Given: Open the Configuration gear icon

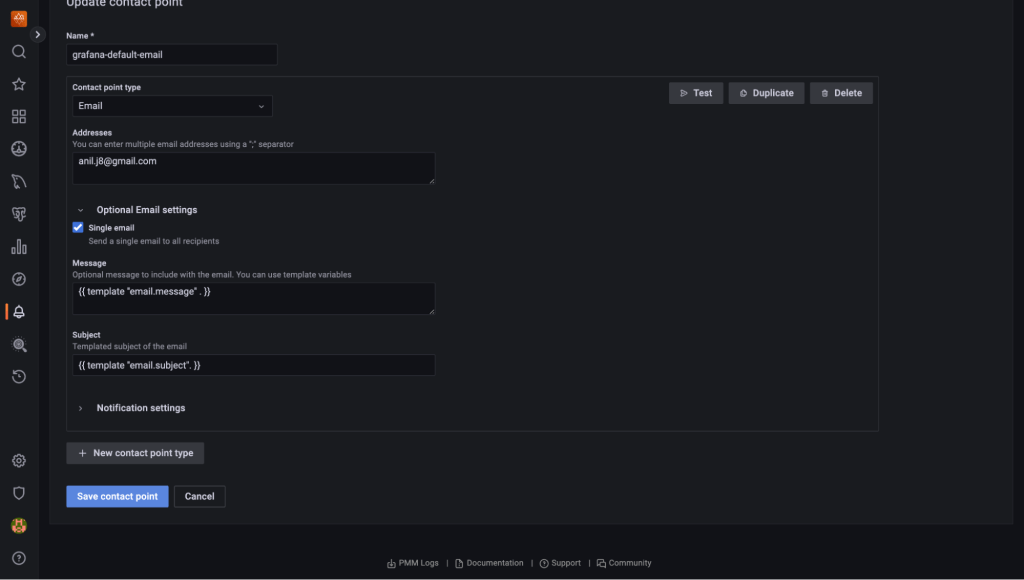Looking at the screenshot, I should (19, 461).
